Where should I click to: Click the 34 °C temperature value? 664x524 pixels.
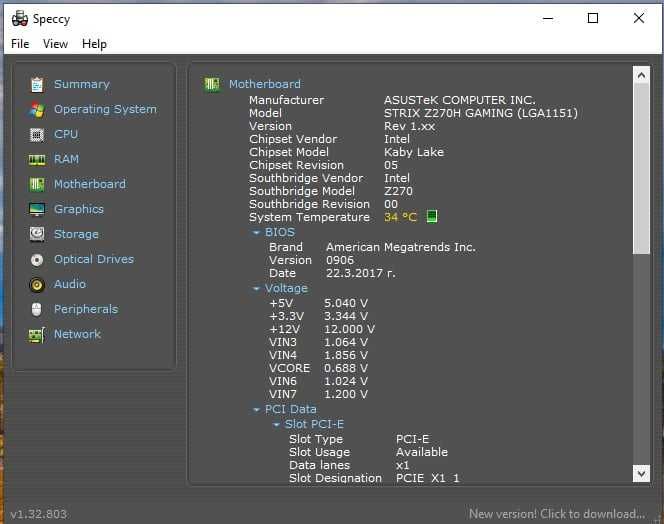click(x=401, y=217)
